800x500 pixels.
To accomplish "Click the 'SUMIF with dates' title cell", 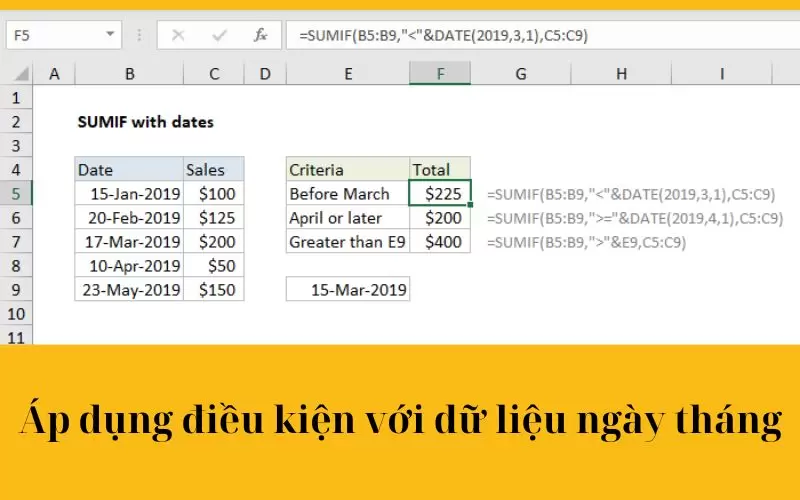I will click(145, 122).
